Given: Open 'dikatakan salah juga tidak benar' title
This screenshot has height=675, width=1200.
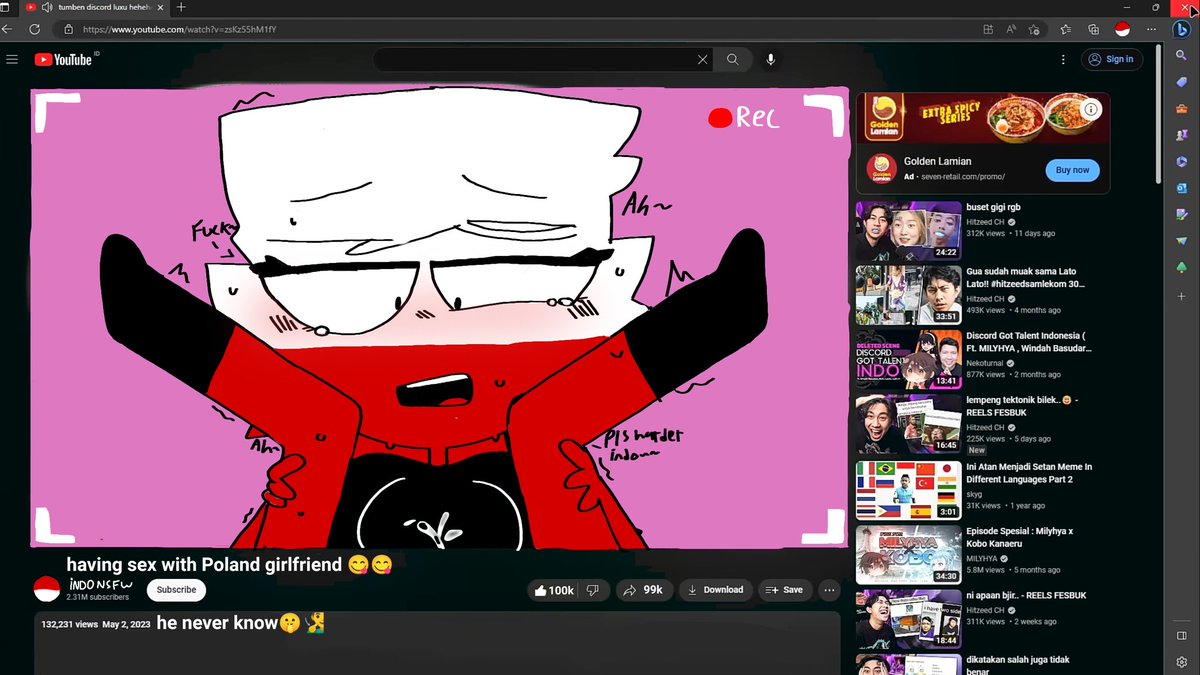Looking at the screenshot, I should 1018,665.
